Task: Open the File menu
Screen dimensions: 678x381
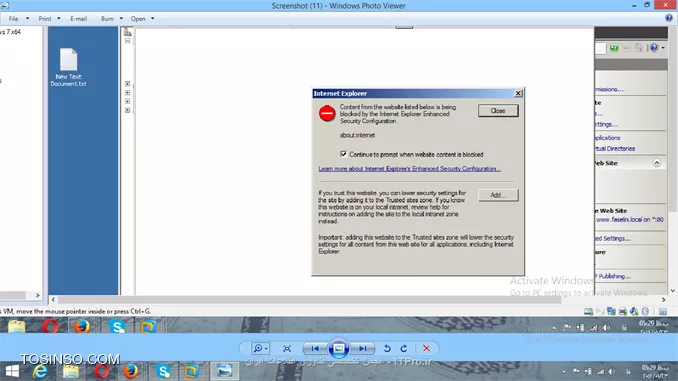Action: point(19,19)
